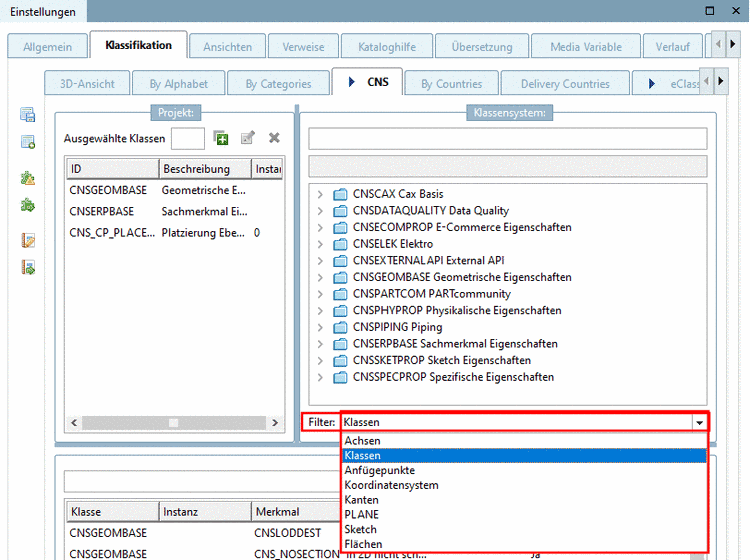Sort by the Beschreibung column header

[205, 169]
